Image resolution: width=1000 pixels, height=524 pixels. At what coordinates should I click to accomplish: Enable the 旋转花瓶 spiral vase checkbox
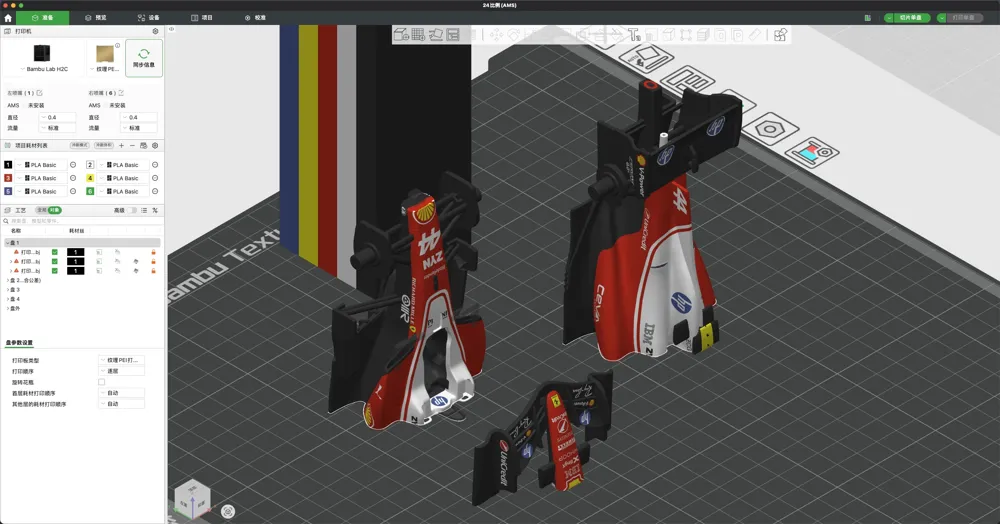[101, 382]
